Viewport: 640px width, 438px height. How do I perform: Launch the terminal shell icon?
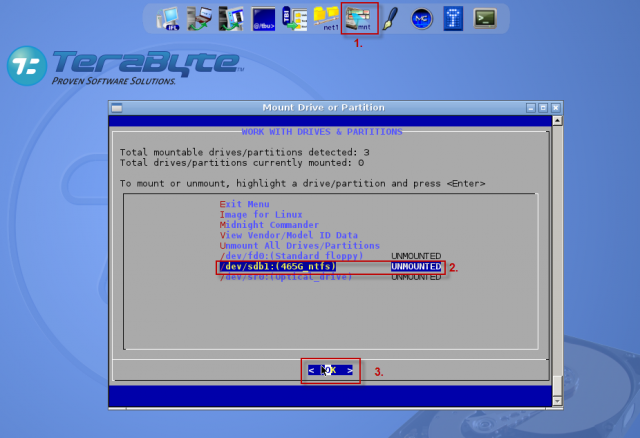coord(485,19)
